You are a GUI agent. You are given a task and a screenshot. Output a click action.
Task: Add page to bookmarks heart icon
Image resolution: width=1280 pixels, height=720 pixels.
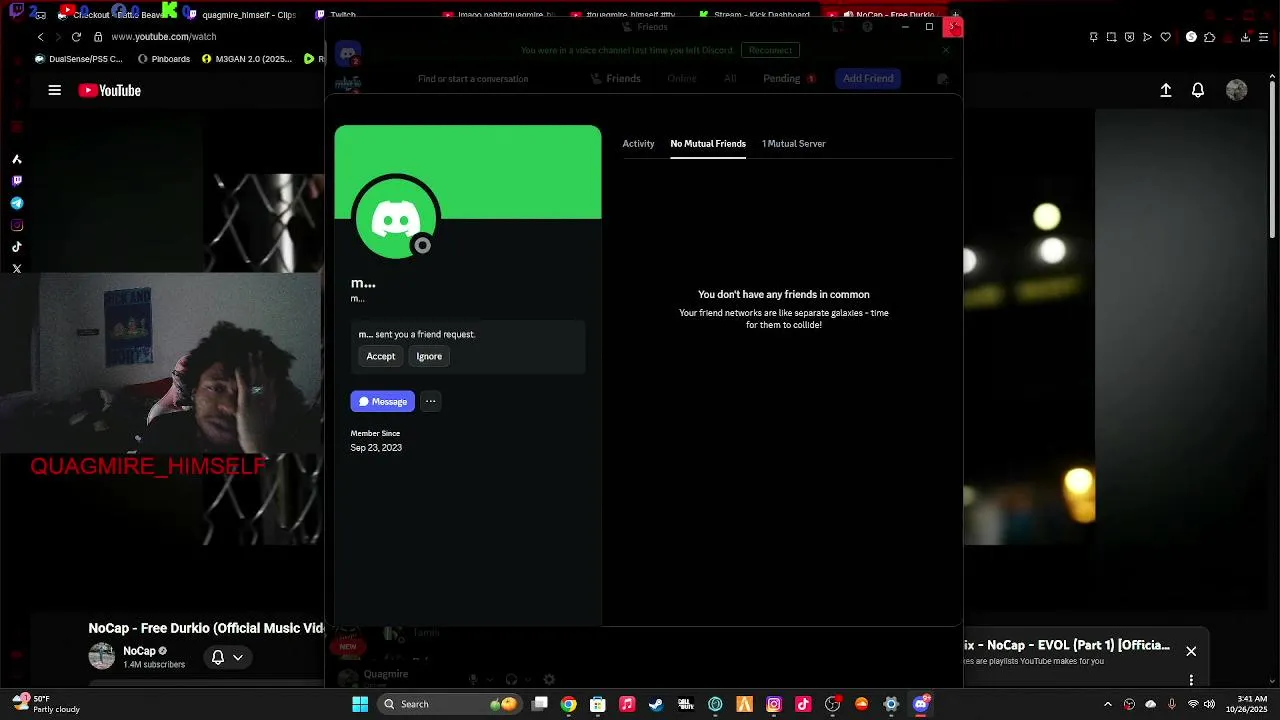(x=1166, y=37)
